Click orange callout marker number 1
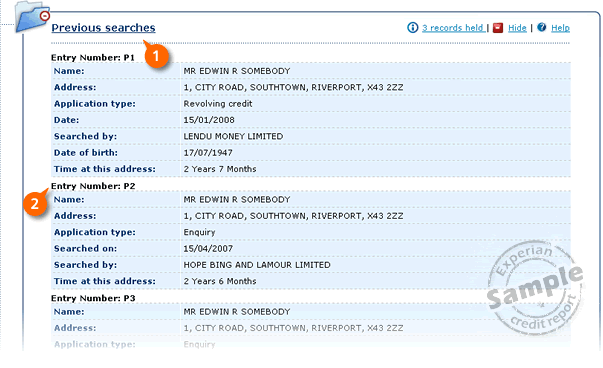This screenshot has width=603, height=368. point(157,56)
